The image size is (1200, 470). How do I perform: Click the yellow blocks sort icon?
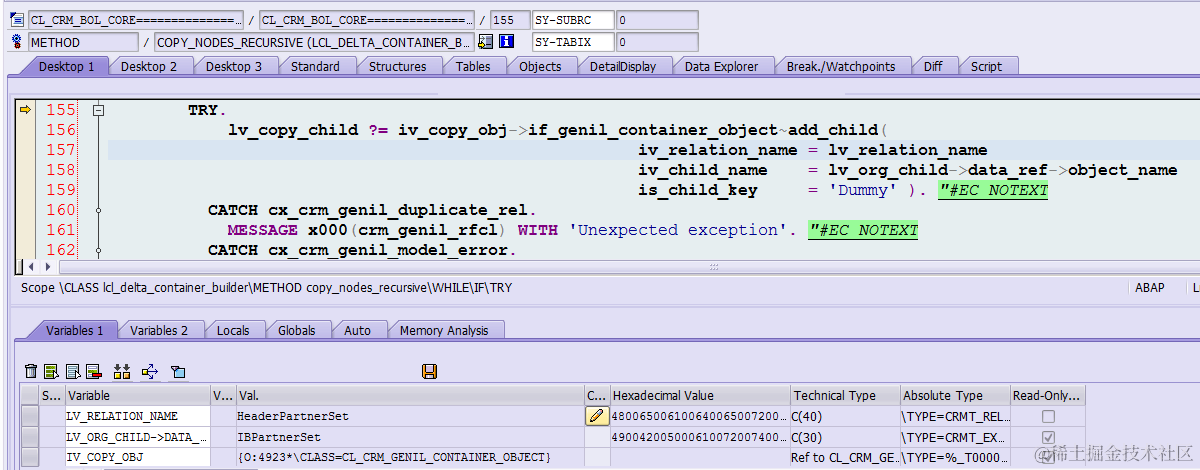tap(122, 372)
